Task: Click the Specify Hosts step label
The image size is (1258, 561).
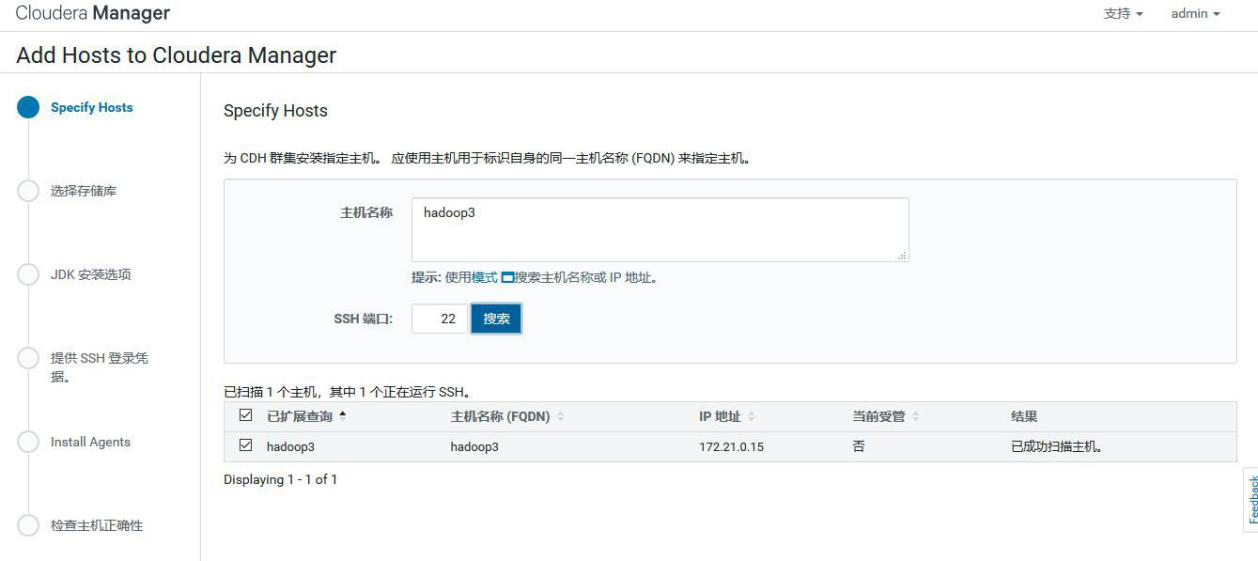Action: (x=92, y=108)
